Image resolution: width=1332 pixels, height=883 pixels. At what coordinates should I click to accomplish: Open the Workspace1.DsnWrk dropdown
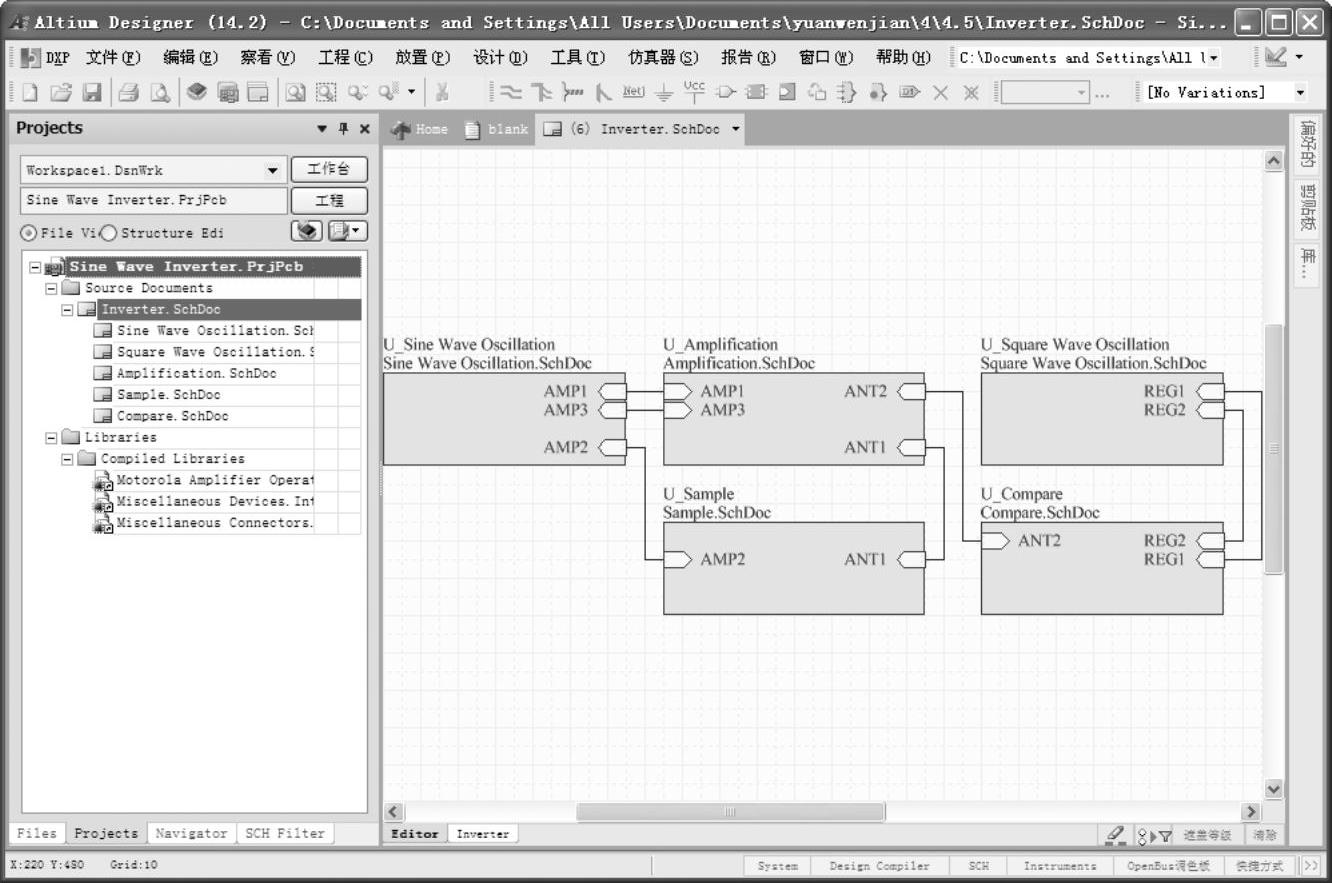click(x=273, y=171)
